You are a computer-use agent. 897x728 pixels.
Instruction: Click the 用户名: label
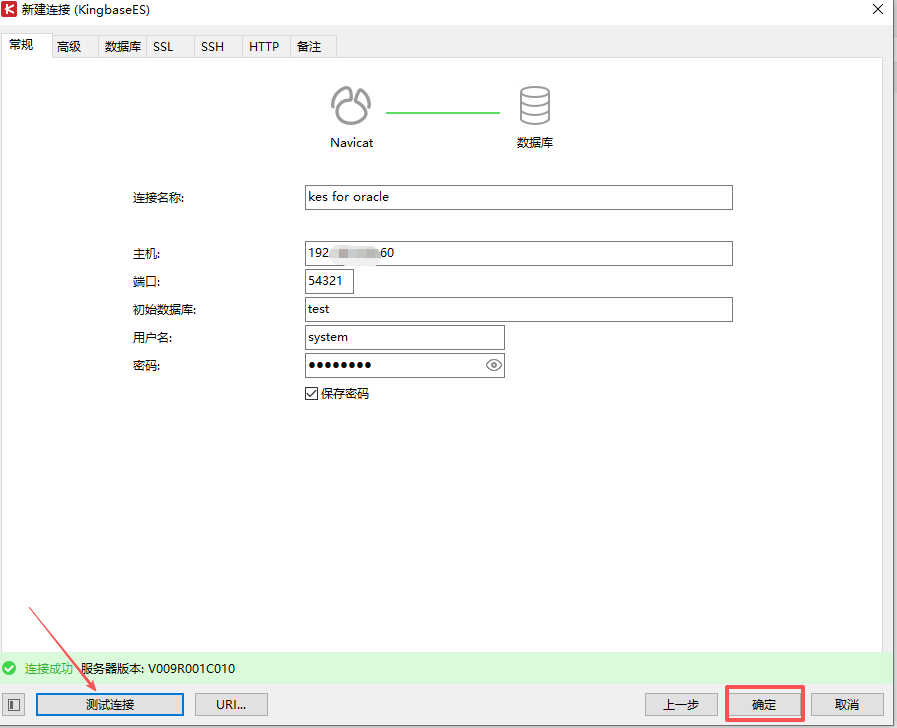point(152,338)
